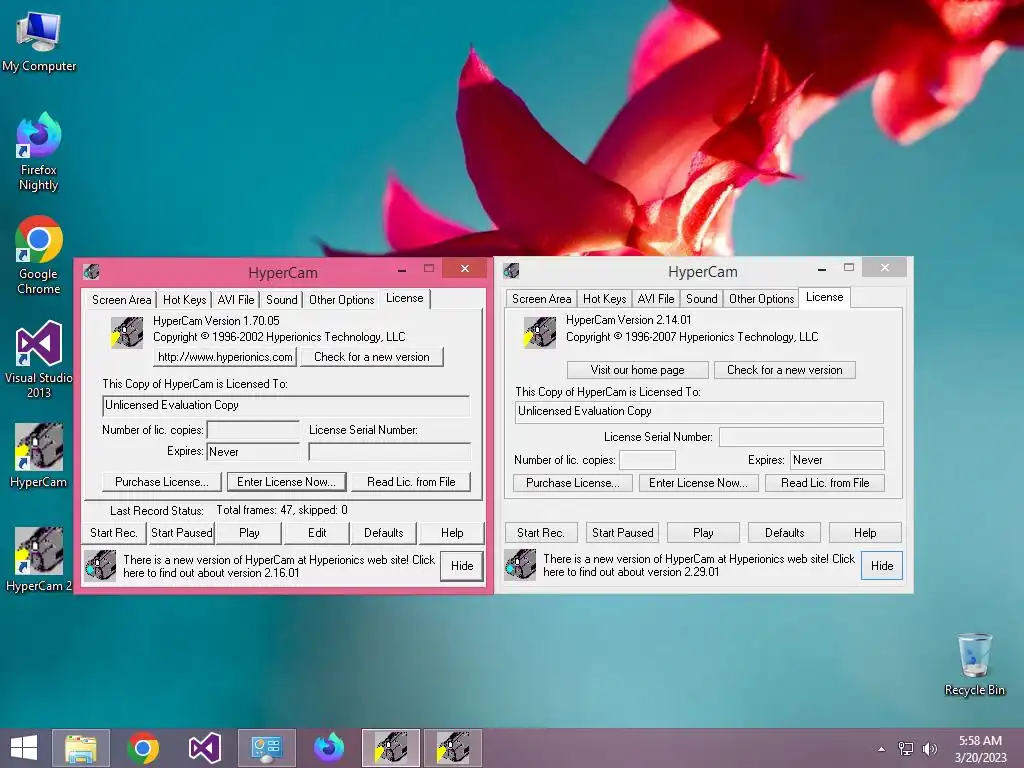The width and height of the screenshot is (1024, 768).
Task: Switch to Sound tab in HyperCam 1.70
Action: [x=281, y=300]
